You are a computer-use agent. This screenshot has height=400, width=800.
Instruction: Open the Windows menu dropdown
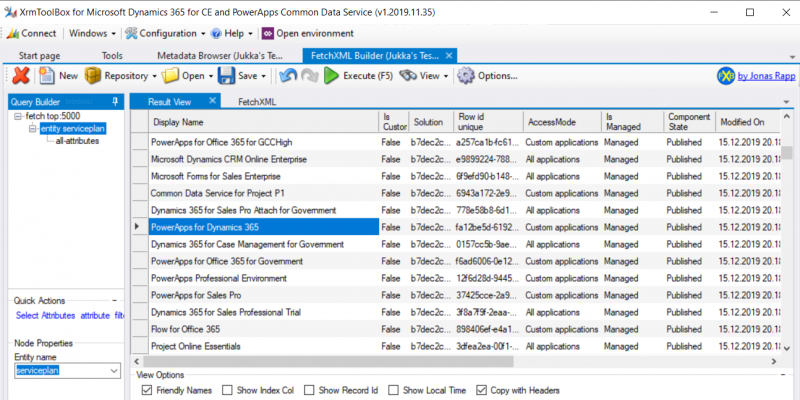tap(92, 33)
